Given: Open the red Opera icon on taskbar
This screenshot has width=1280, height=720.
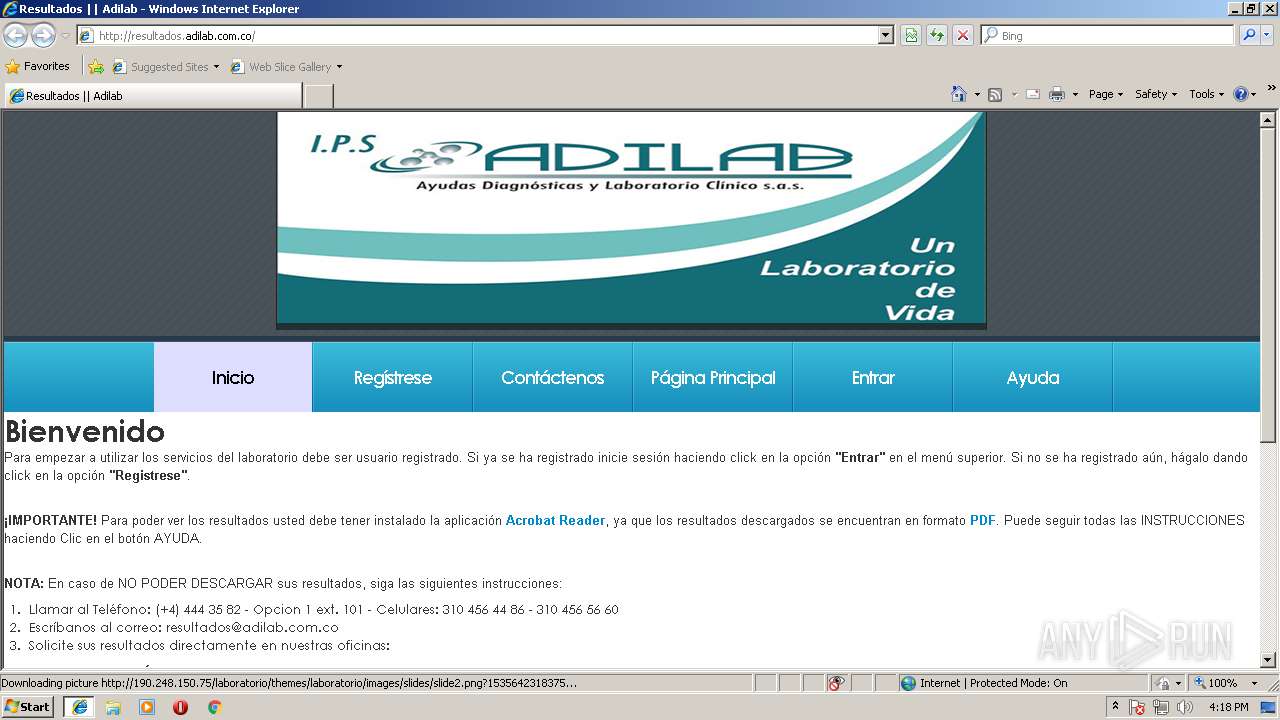Looking at the screenshot, I should (180, 707).
